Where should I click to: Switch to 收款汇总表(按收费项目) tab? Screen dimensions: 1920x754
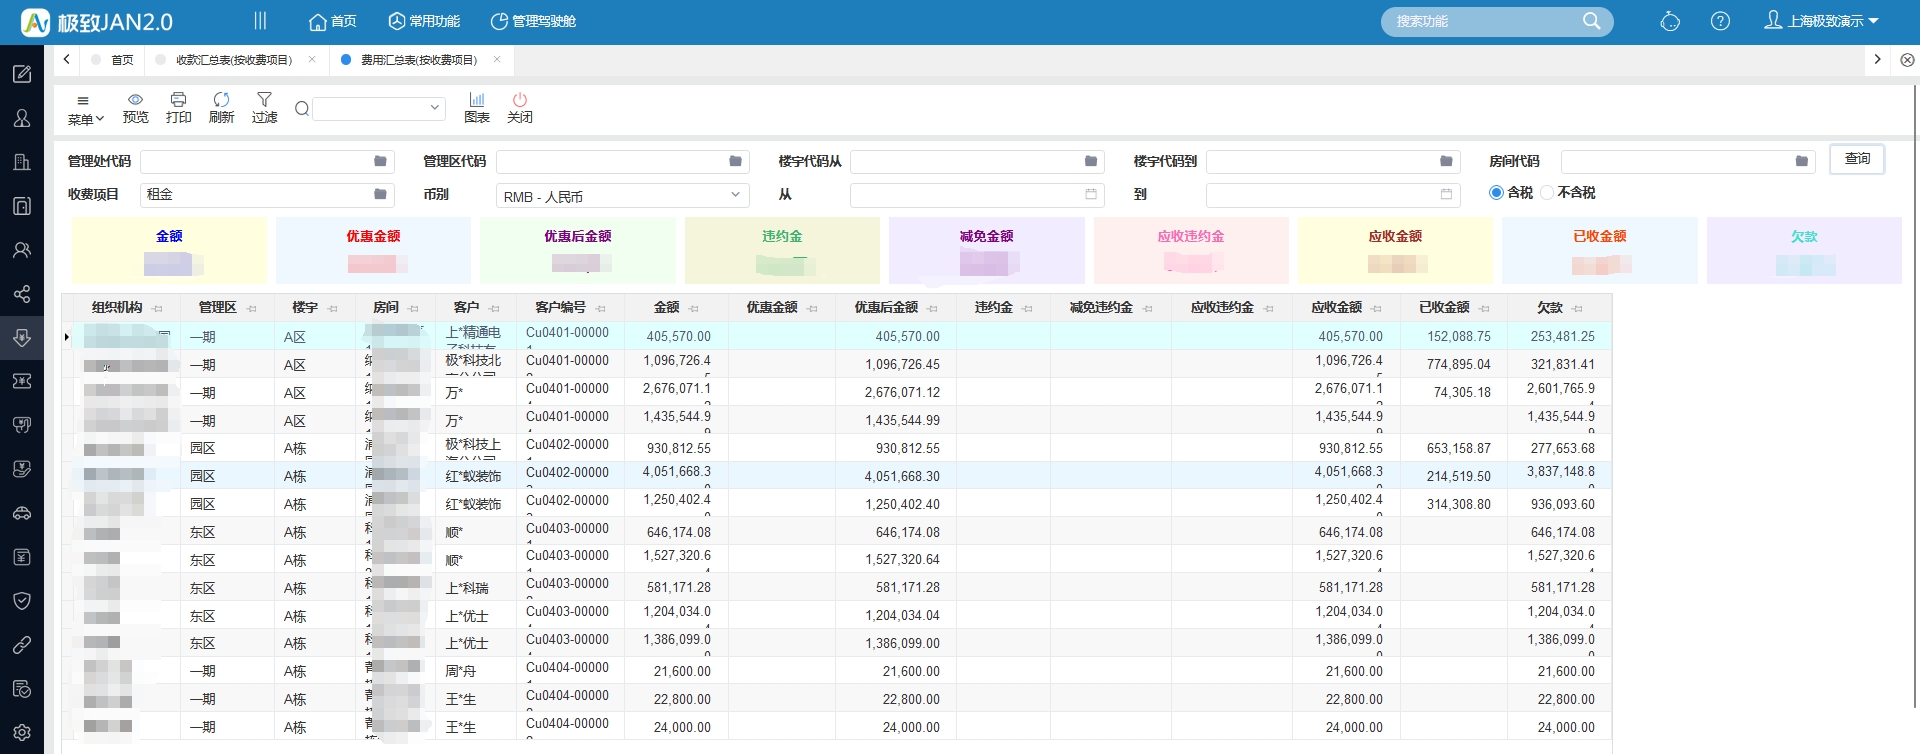point(234,60)
